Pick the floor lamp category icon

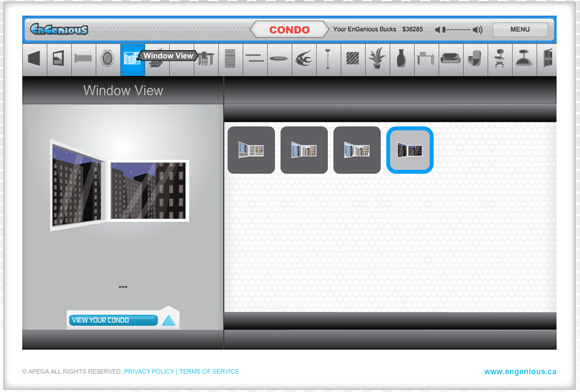coord(328,58)
